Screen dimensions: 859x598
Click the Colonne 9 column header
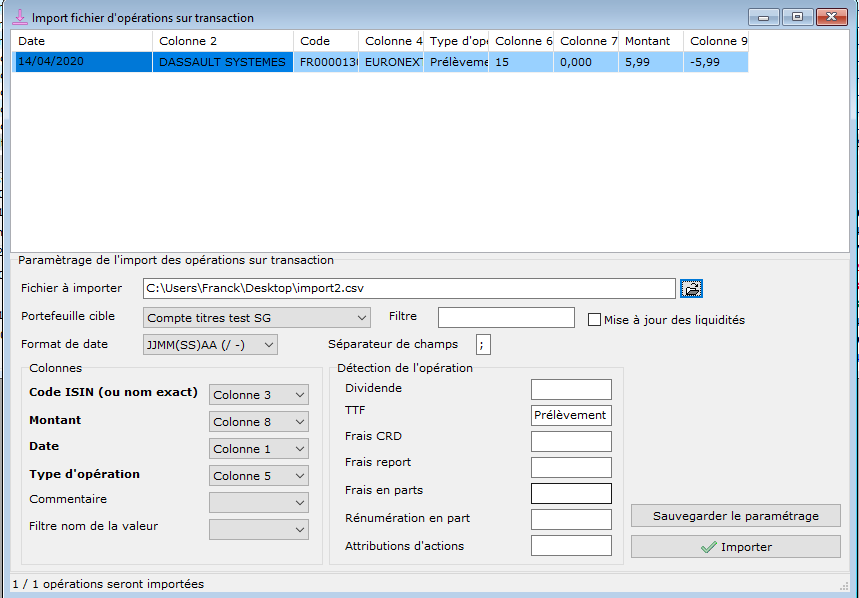[716, 41]
